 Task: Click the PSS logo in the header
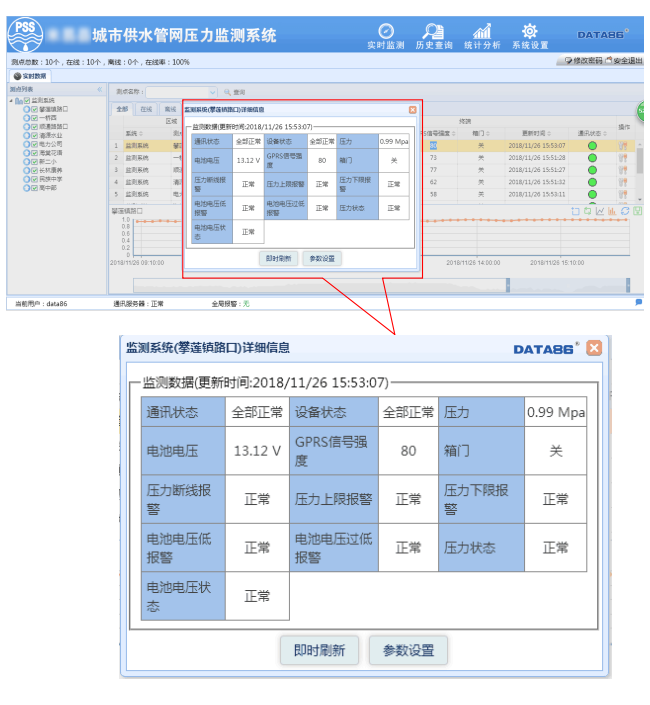25,35
